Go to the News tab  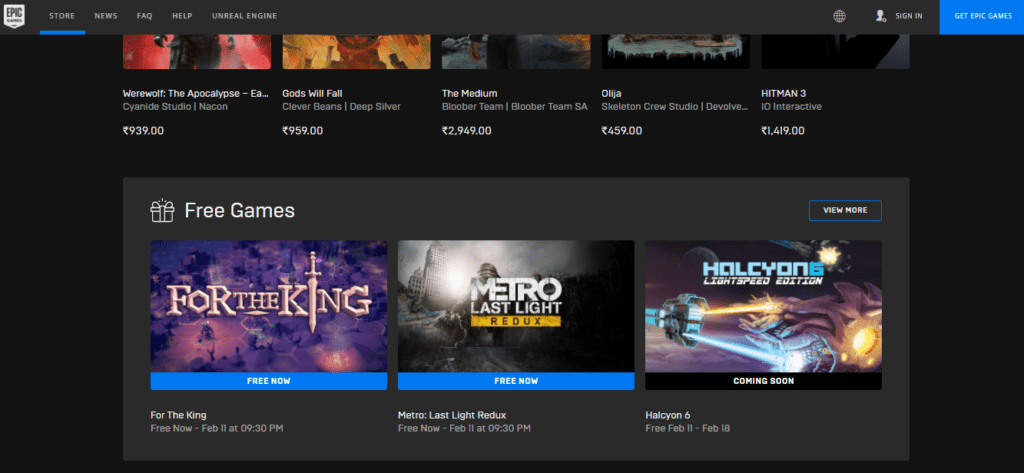(106, 16)
